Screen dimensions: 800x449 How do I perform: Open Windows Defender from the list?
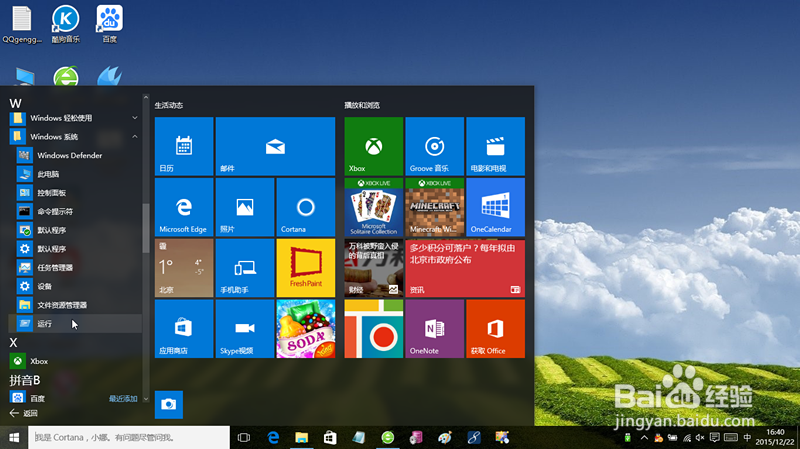[74, 155]
